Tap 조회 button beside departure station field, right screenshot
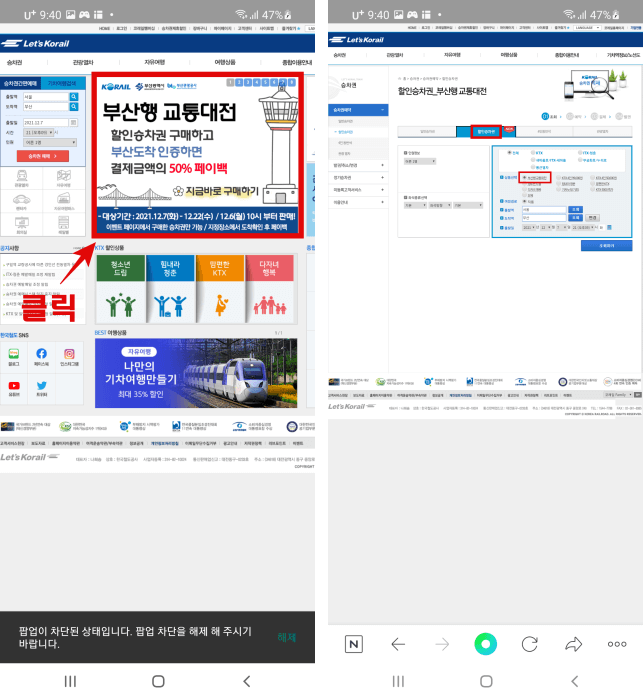Screen dimensions: 643x700 pyautogui.click(x=575, y=209)
